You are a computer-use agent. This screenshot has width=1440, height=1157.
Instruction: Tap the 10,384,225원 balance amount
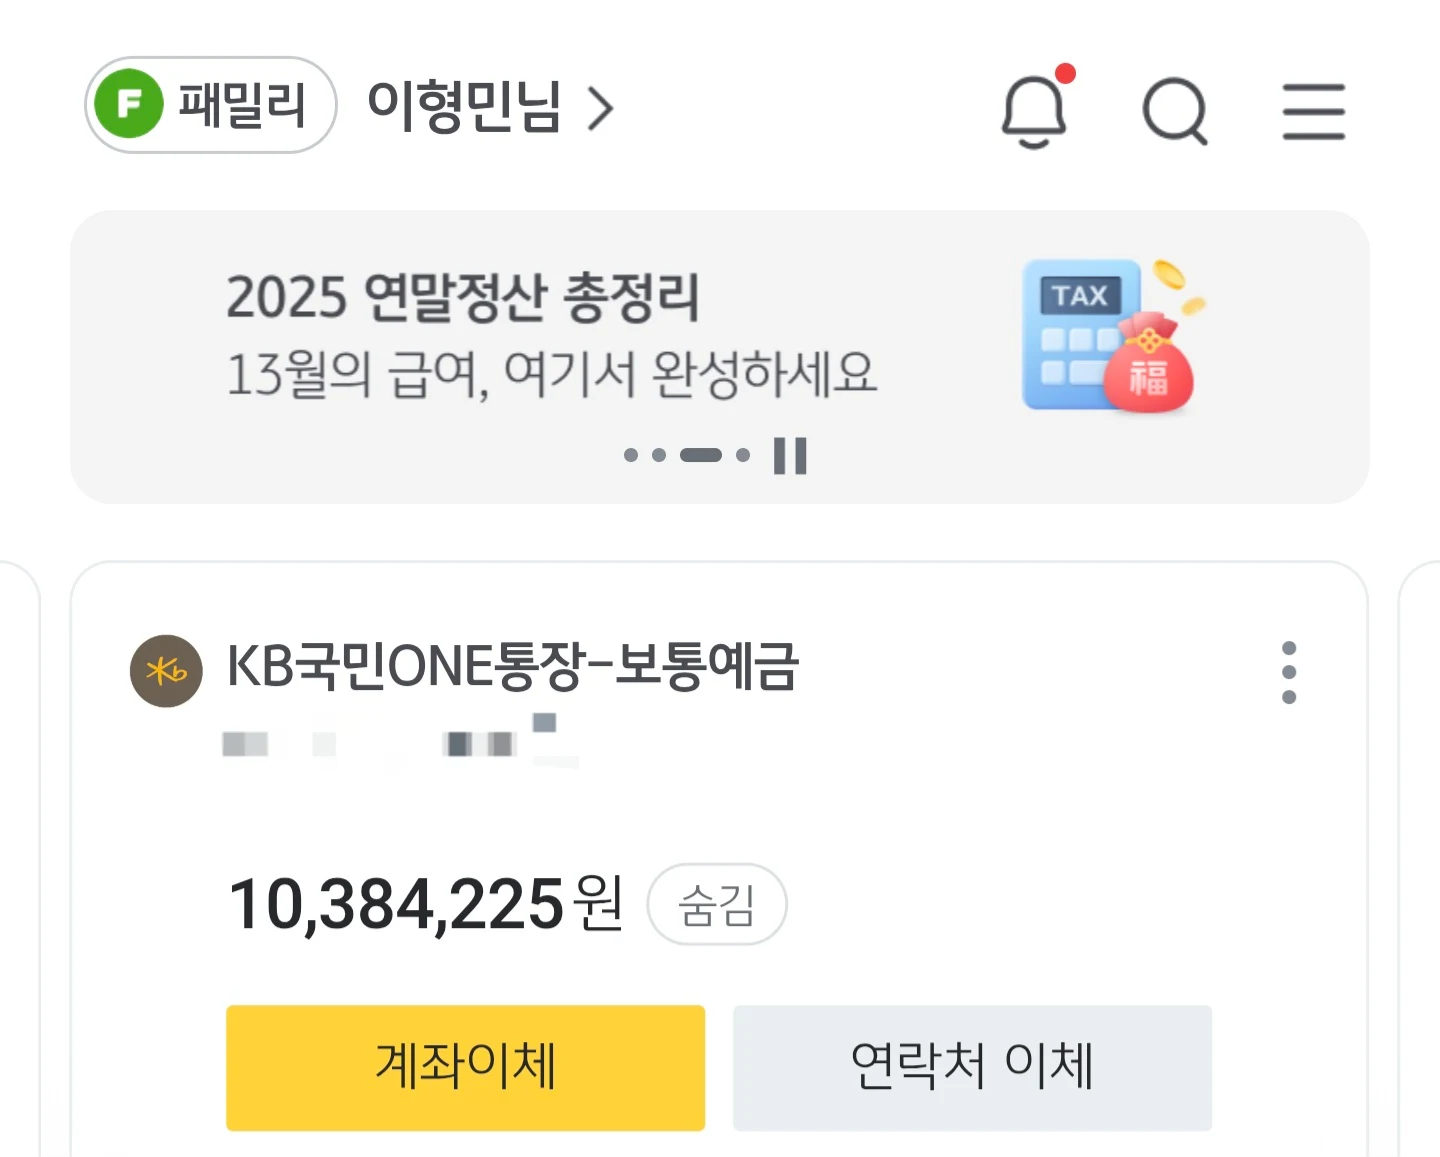pos(426,905)
